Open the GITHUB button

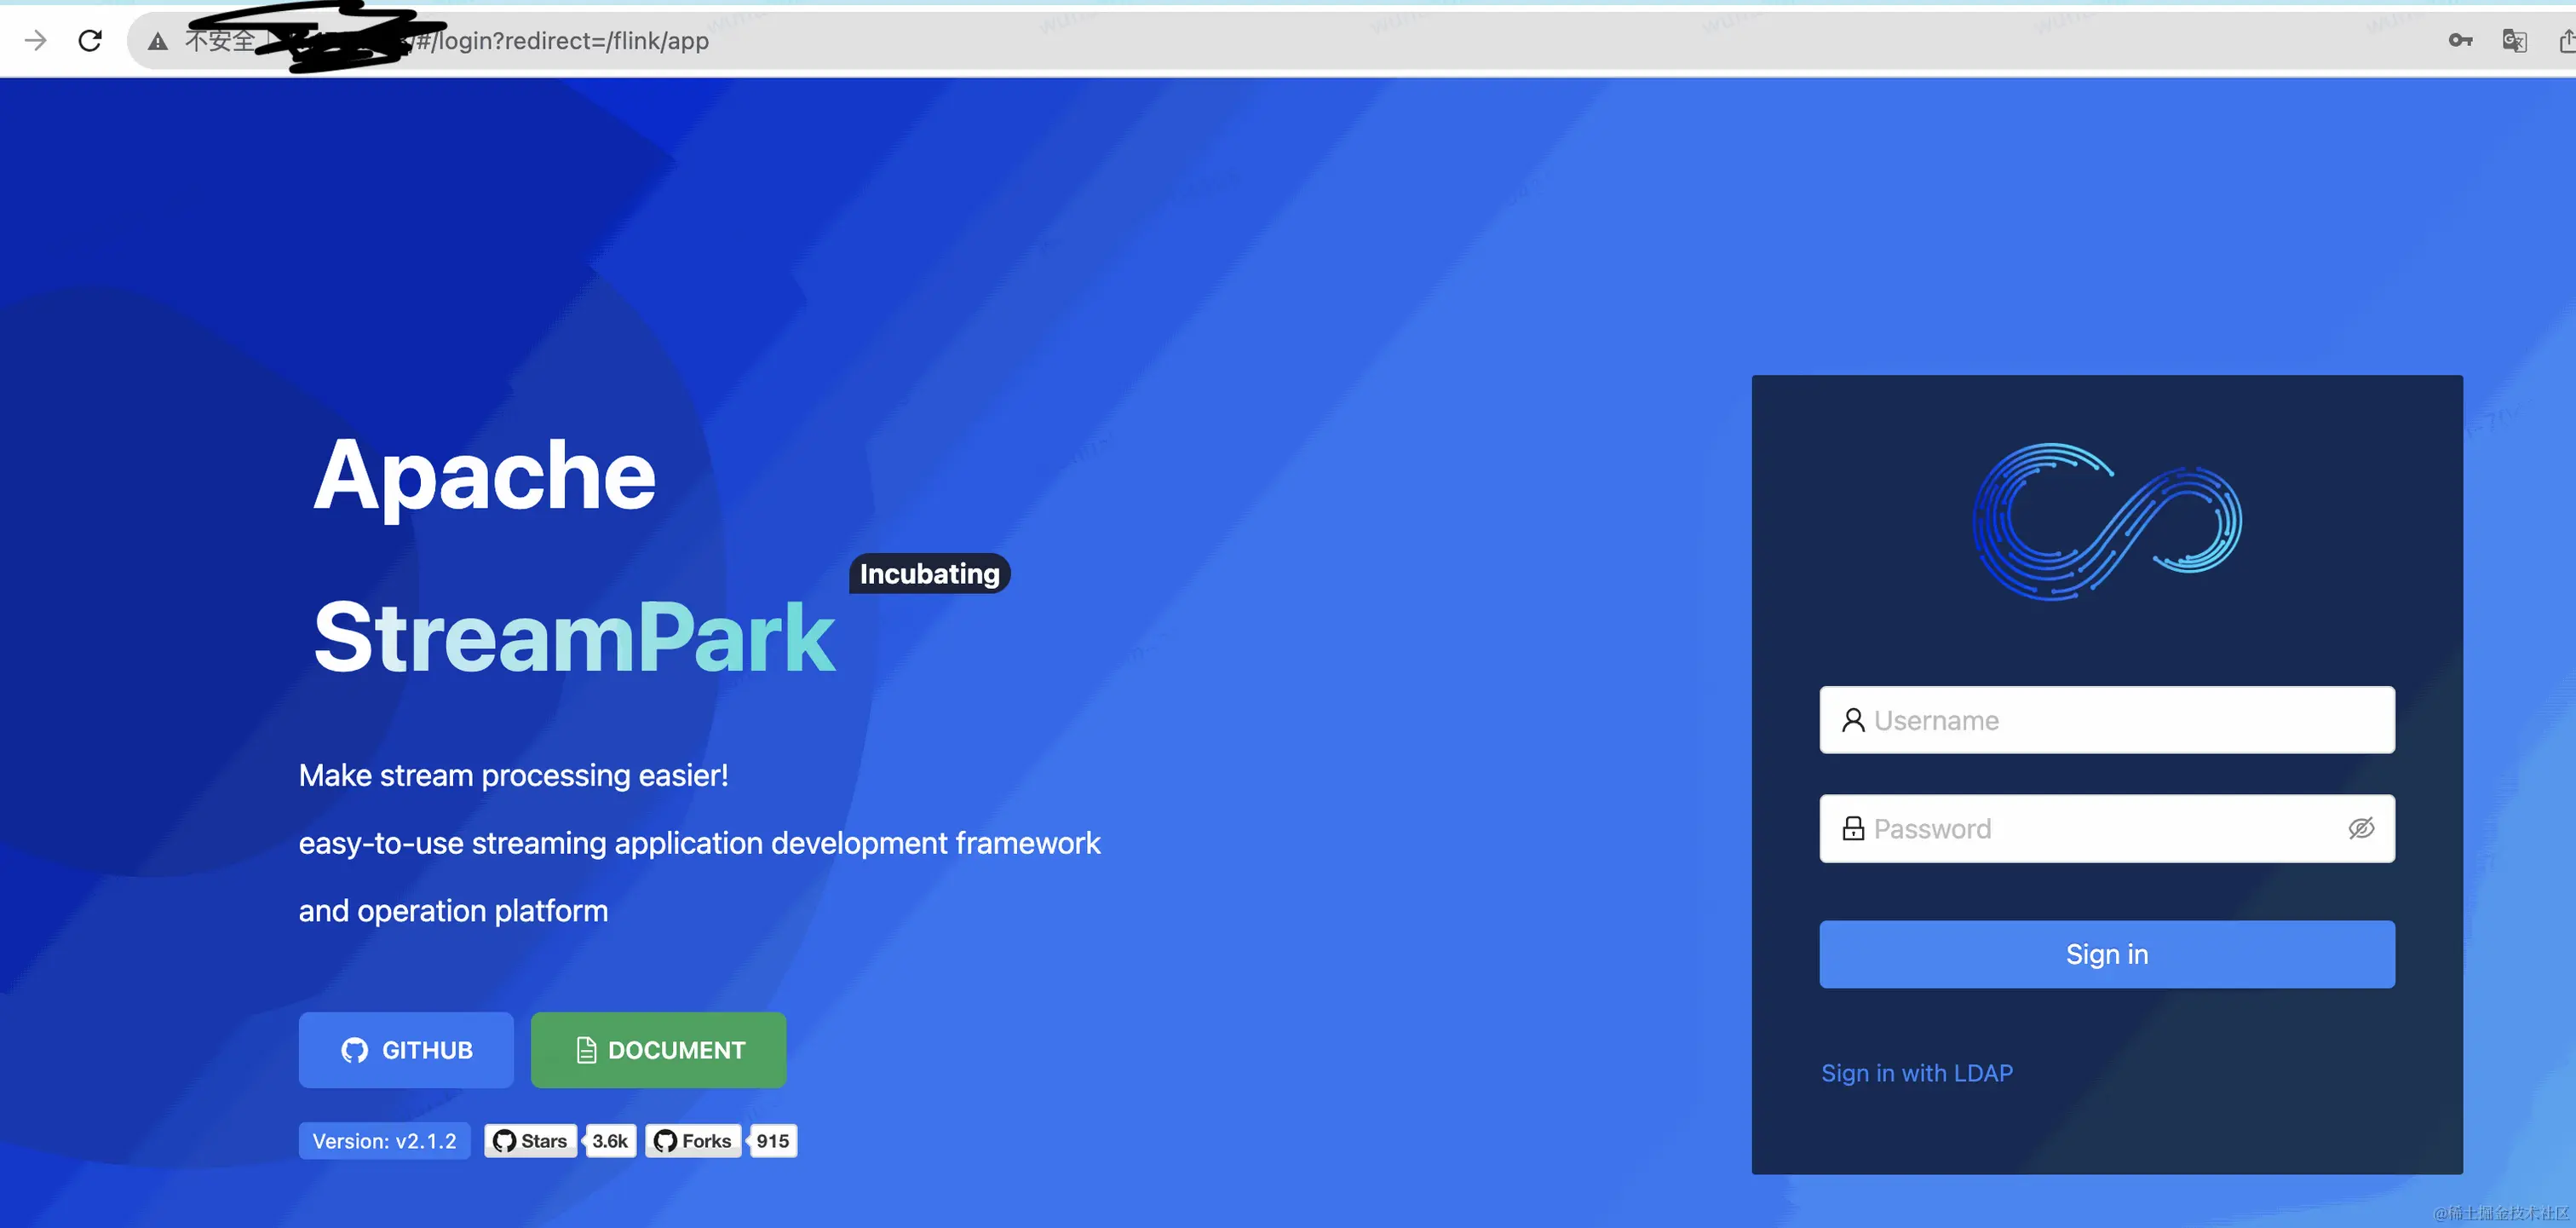point(406,1050)
